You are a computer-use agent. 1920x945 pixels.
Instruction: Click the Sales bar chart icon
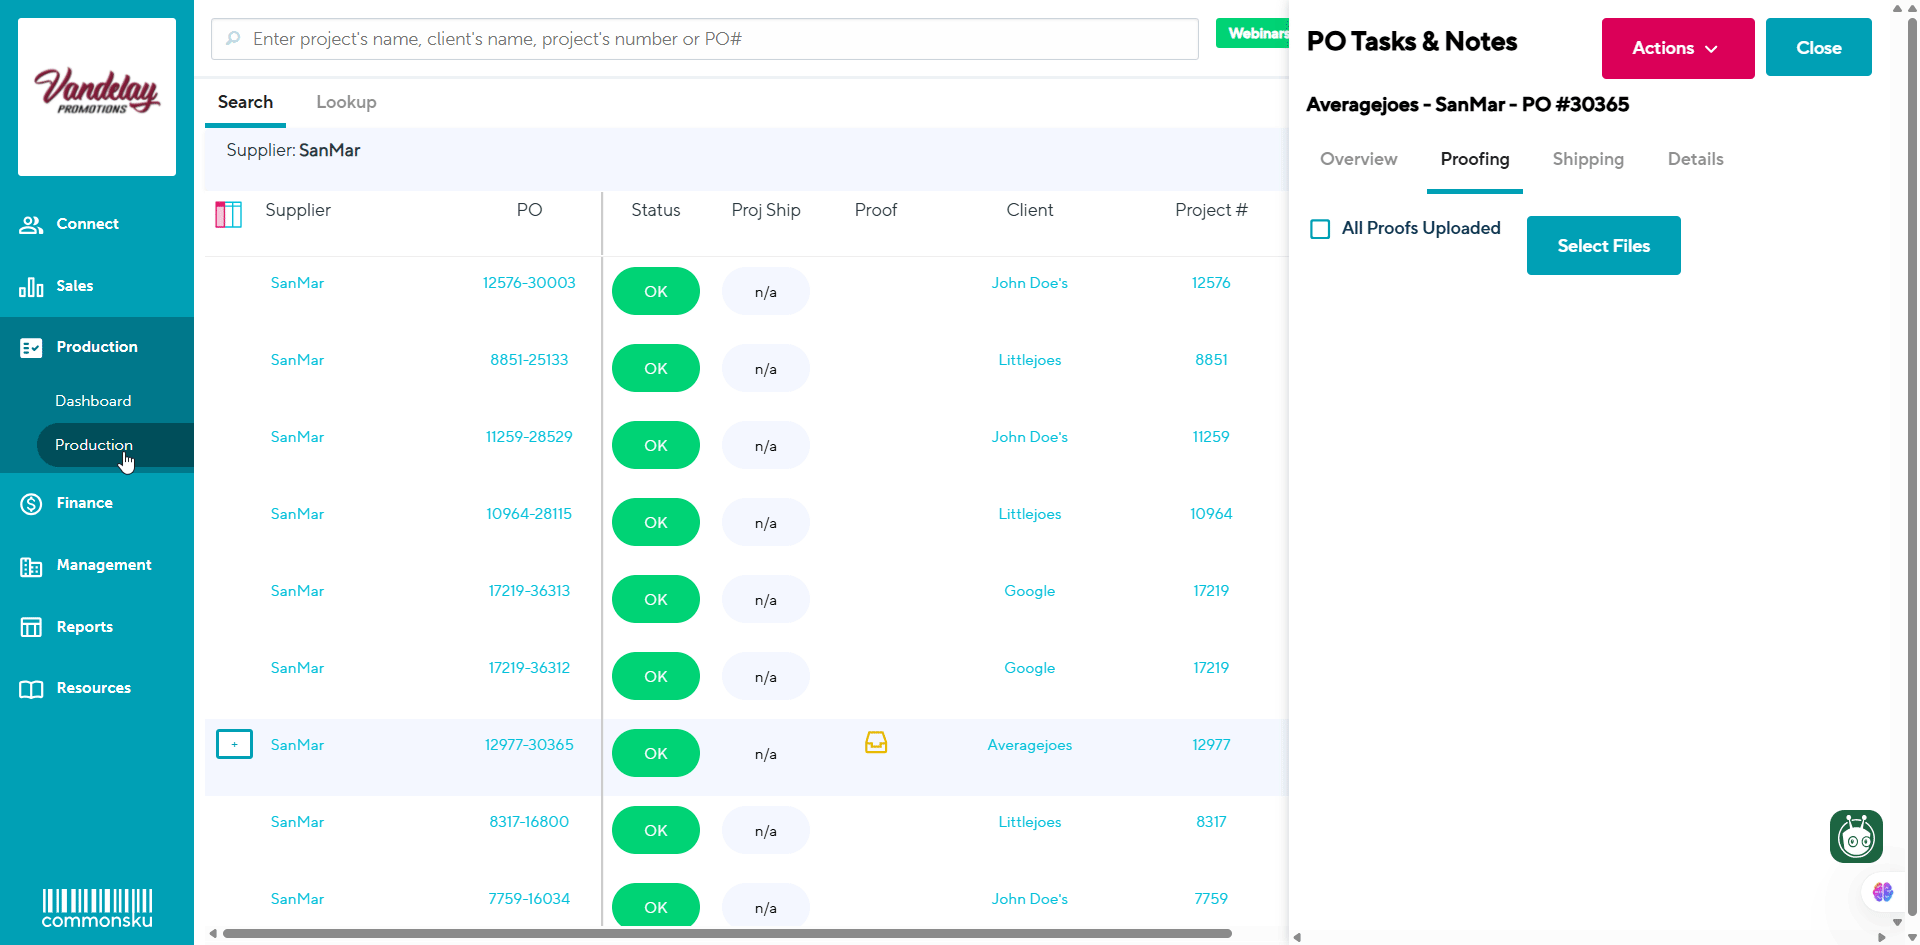tap(31, 287)
